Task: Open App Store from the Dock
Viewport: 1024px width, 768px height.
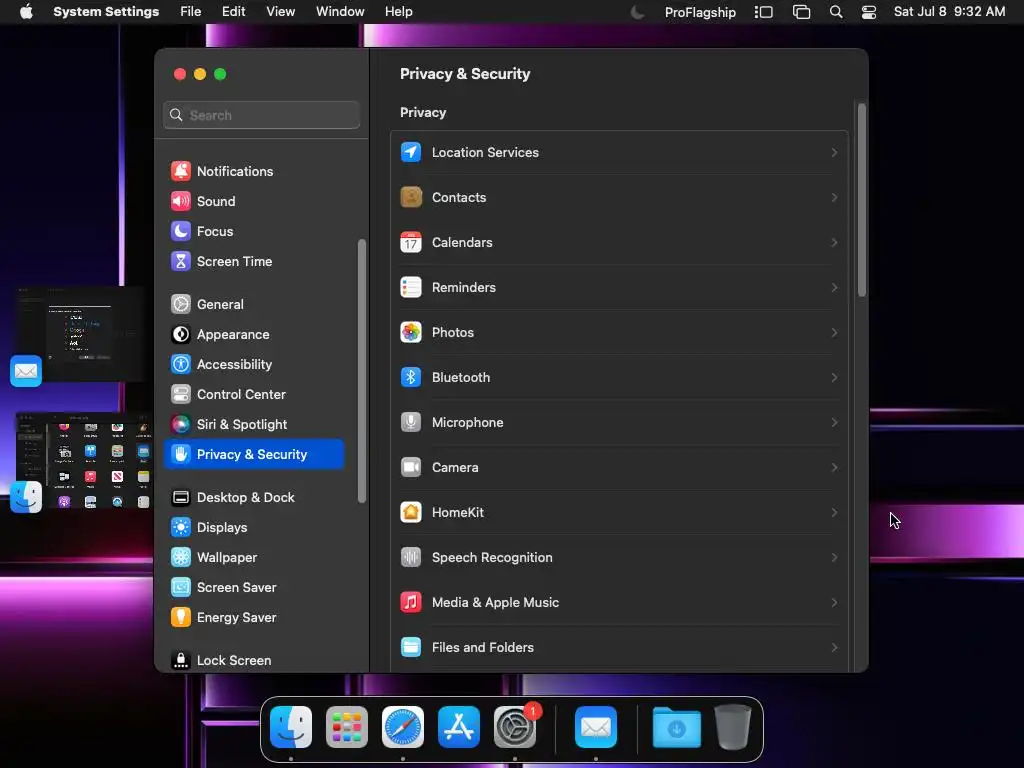Action: point(458,727)
